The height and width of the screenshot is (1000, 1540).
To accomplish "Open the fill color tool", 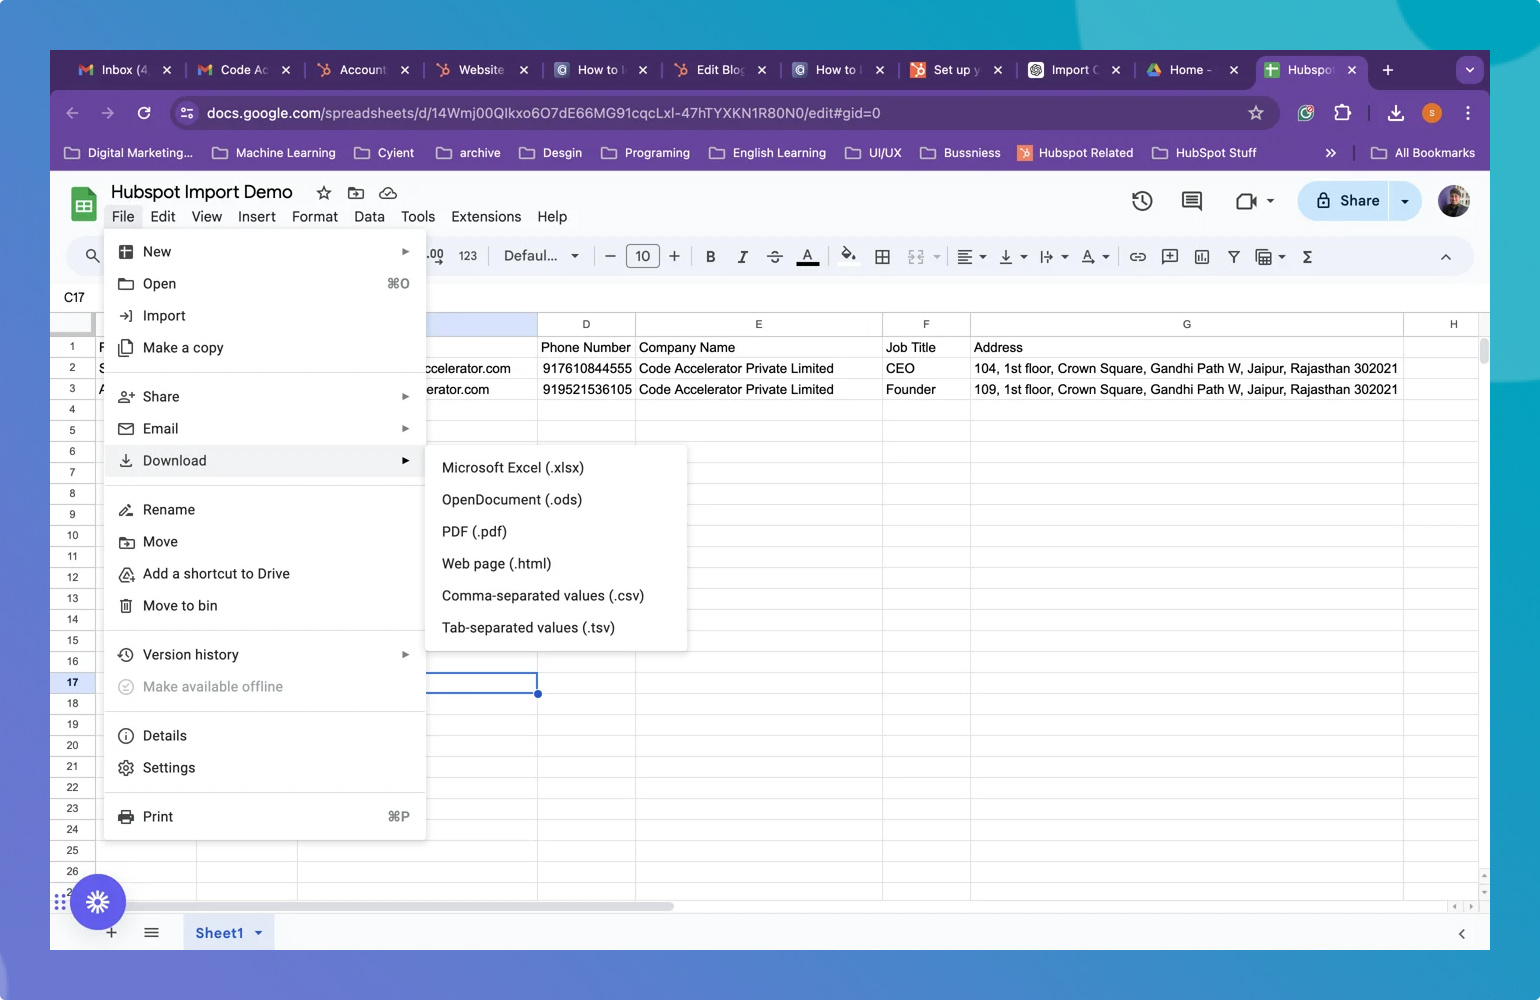I will point(848,256).
